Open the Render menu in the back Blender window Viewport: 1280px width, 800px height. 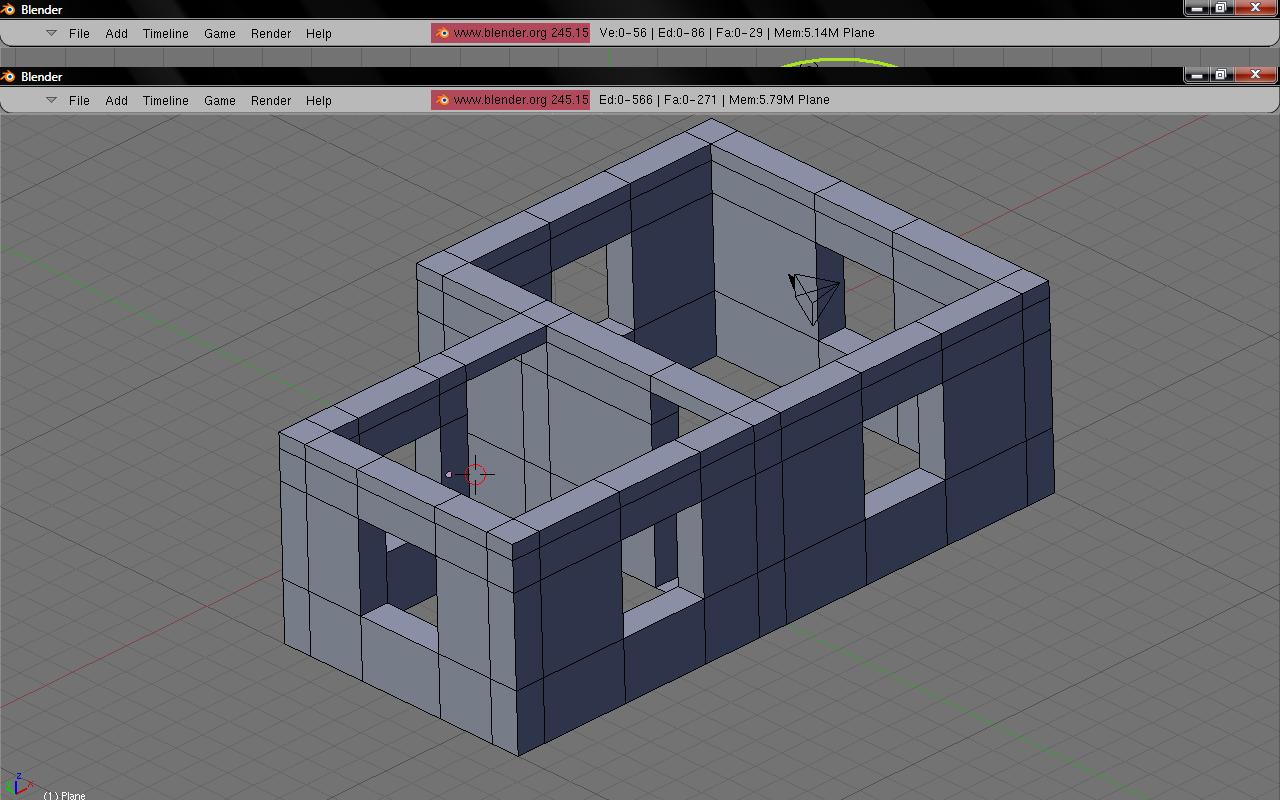(271, 33)
